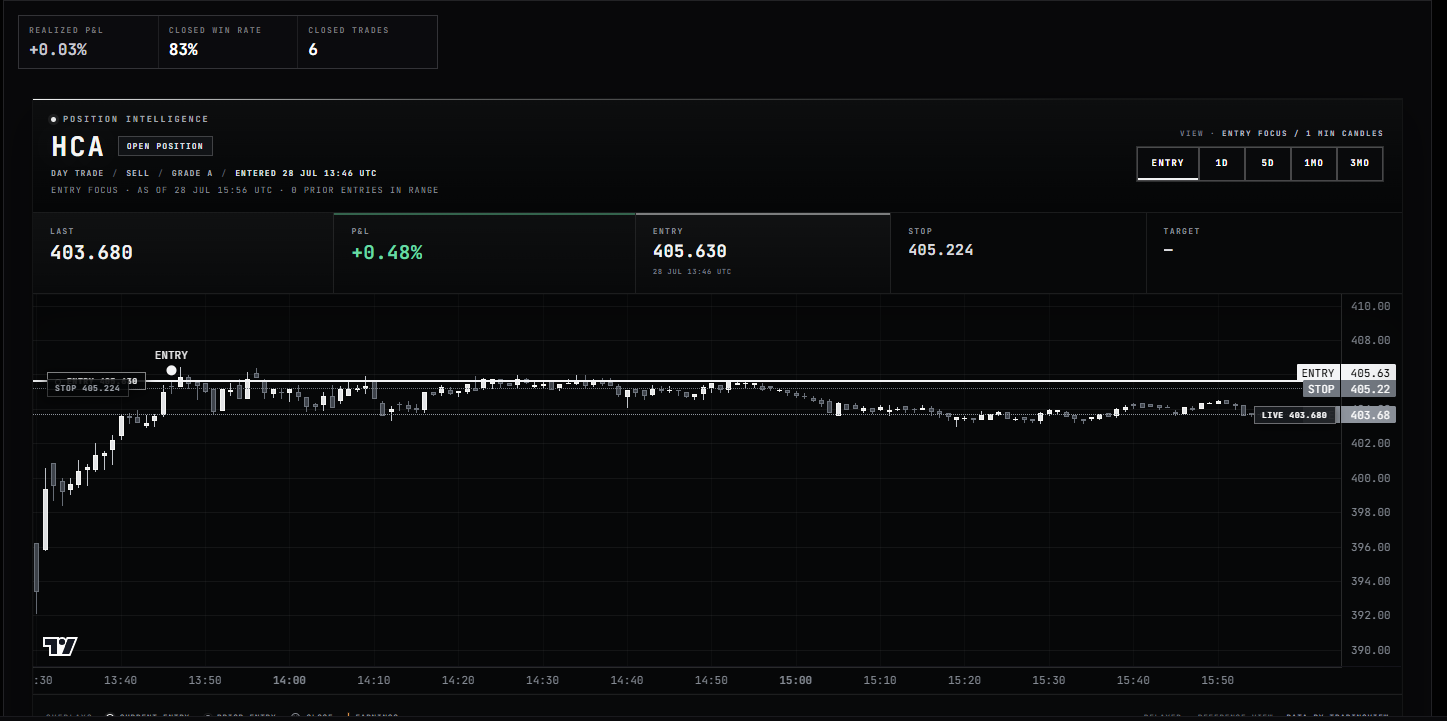Click the TARGET card dash value
Viewport: 1447px width, 721px height.
(1168, 250)
